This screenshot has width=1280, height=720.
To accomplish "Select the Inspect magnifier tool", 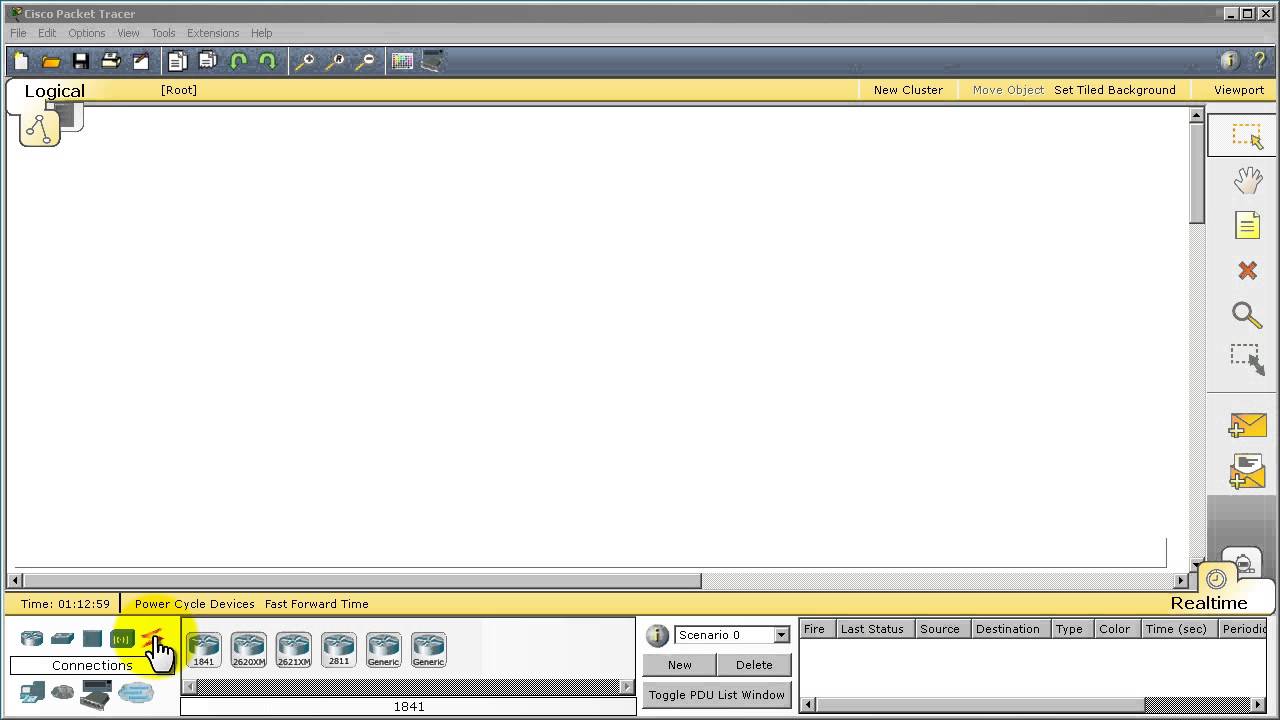I will [1247, 315].
